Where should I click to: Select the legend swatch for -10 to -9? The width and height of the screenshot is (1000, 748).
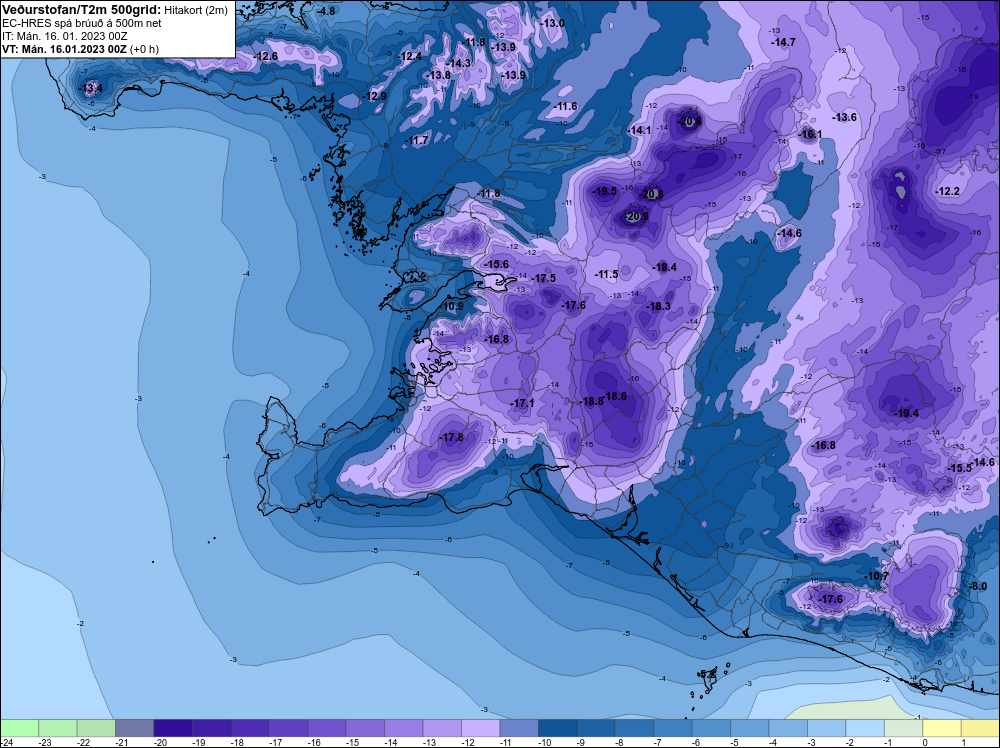pyautogui.click(x=557, y=728)
